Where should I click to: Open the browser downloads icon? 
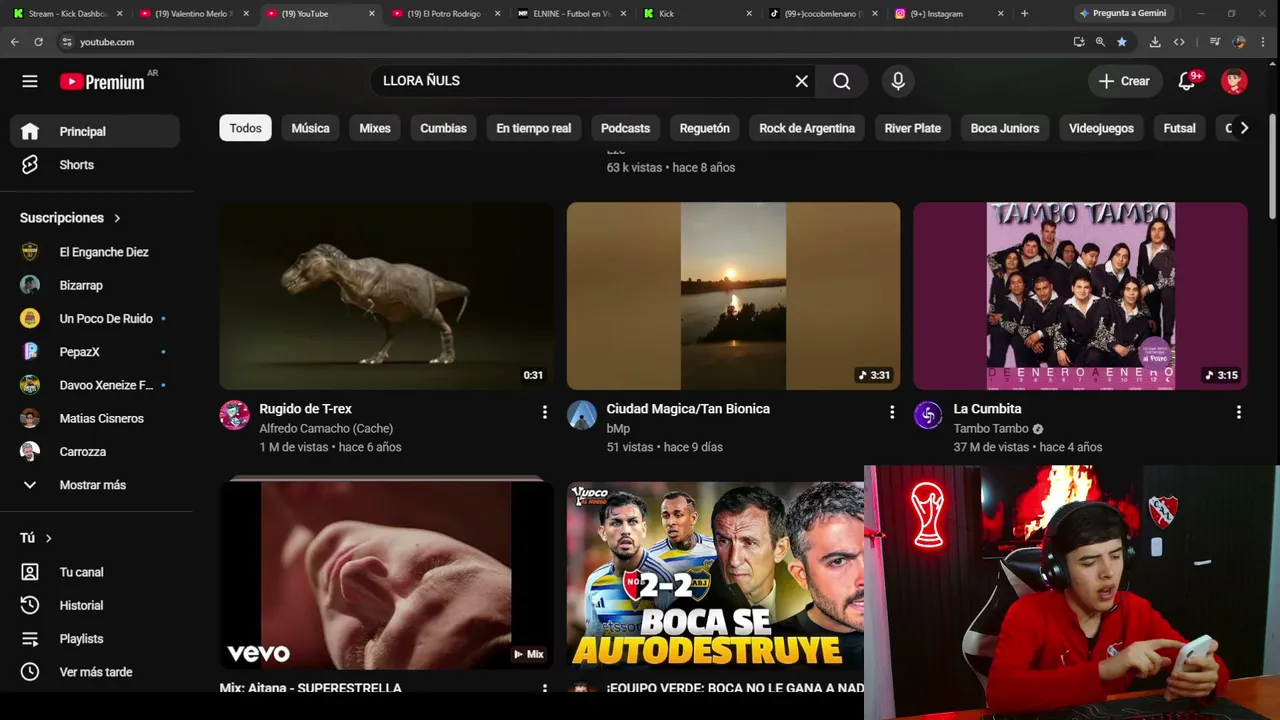click(x=1155, y=42)
